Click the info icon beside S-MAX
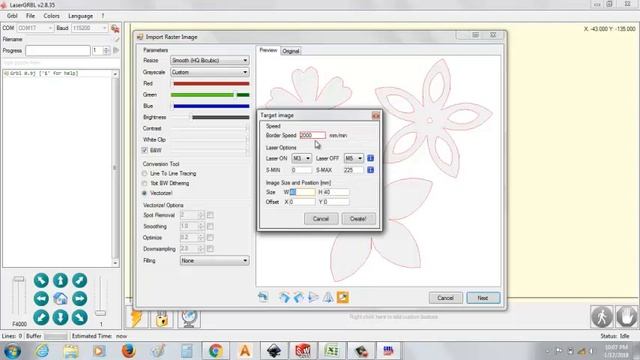640x360 pixels. pos(370,170)
